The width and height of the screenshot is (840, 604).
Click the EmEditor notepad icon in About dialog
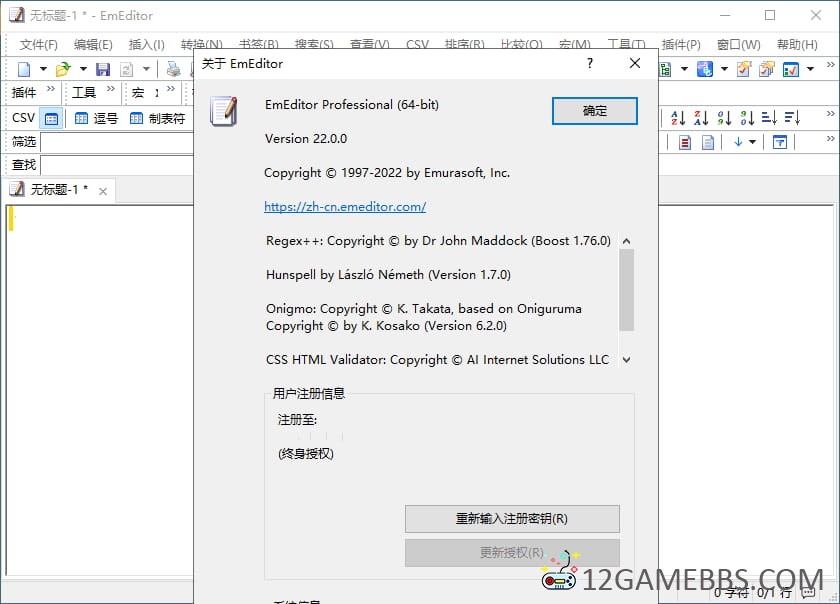tap(223, 111)
